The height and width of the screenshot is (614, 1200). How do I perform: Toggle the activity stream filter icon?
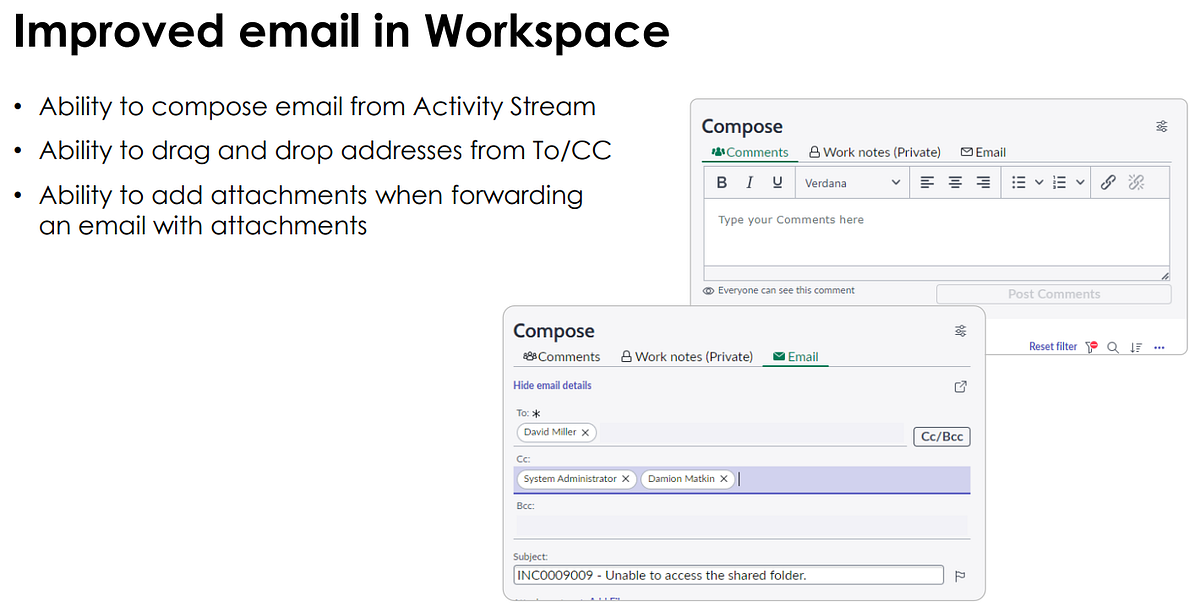coord(1090,346)
